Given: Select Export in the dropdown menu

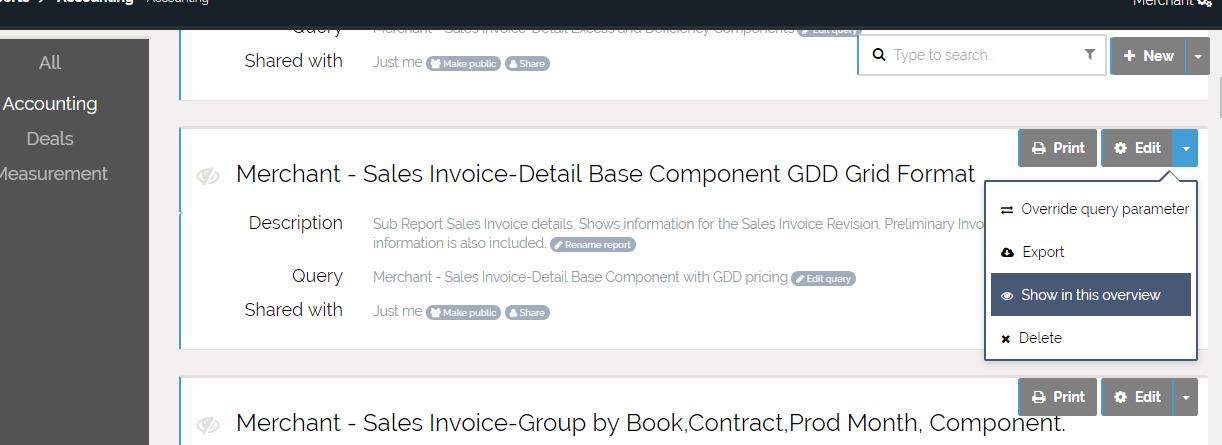Looking at the screenshot, I should pos(1042,252).
